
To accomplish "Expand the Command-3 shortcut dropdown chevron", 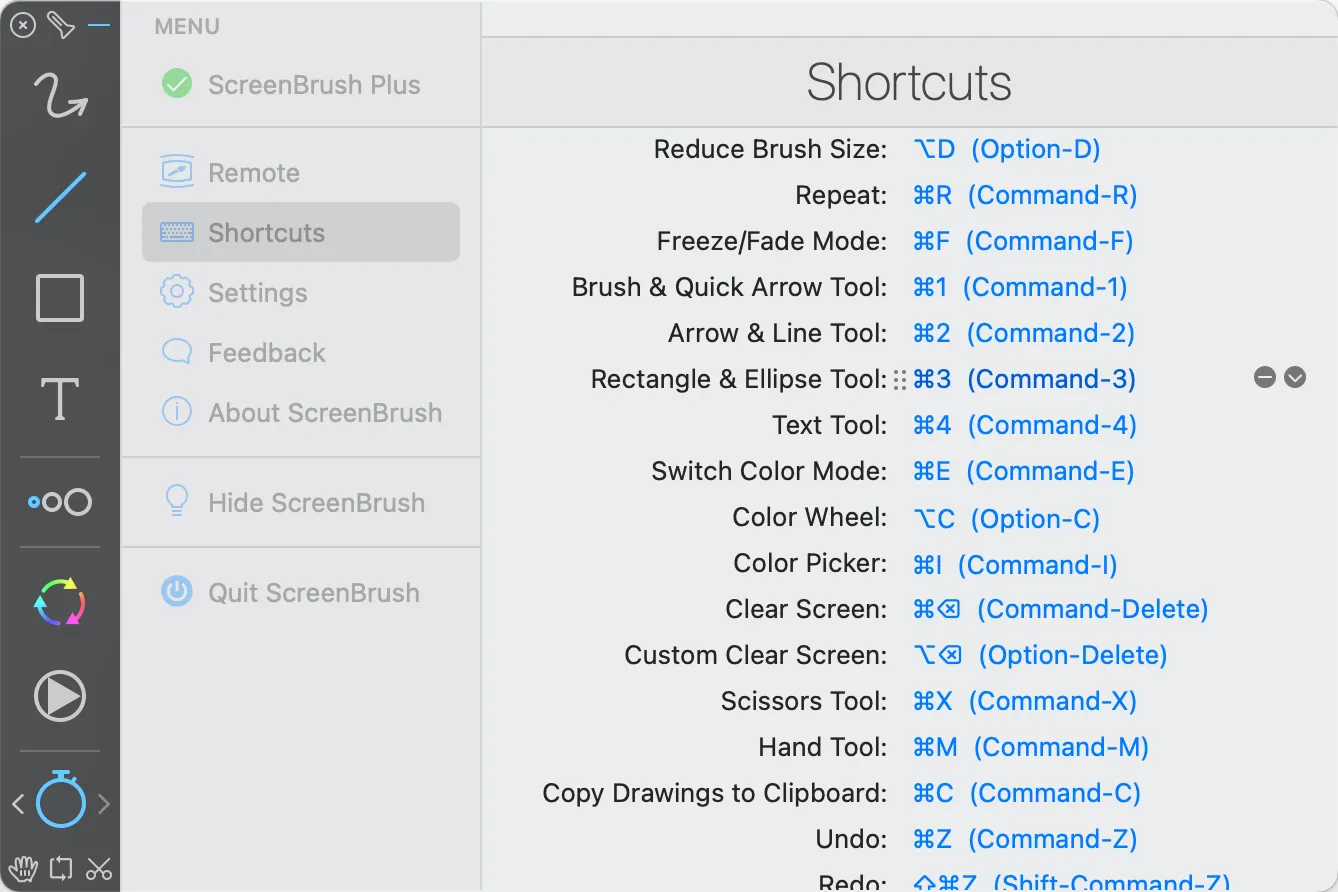I will (1295, 378).
